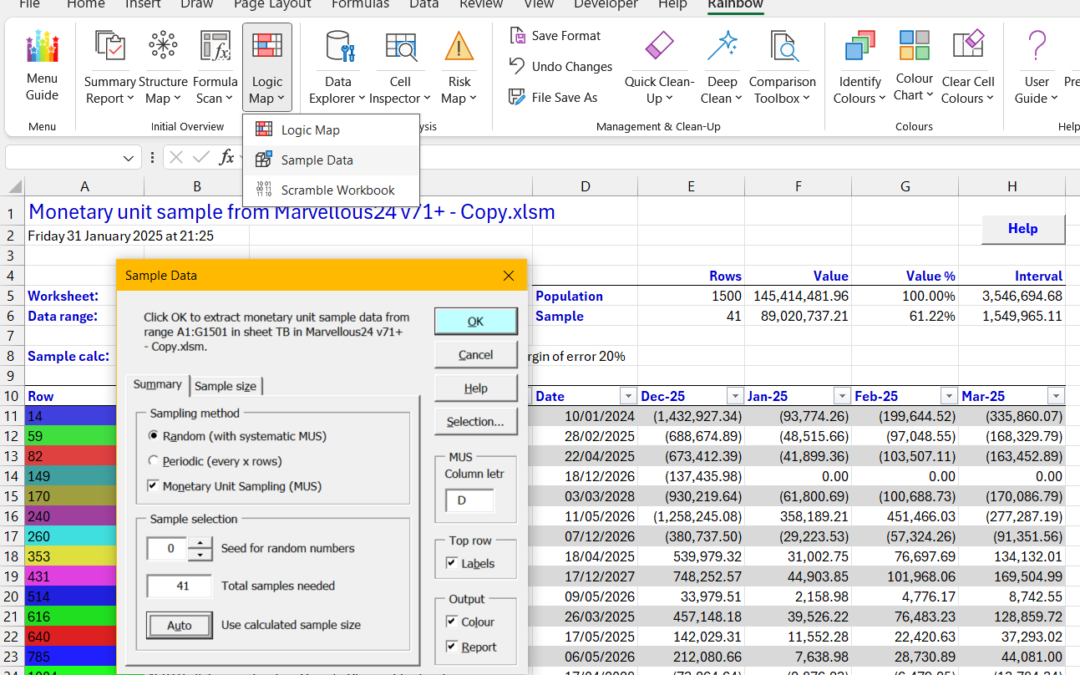1080x675 pixels.
Task: Open the Summary Report tool
Action: [x=109, y=67]
